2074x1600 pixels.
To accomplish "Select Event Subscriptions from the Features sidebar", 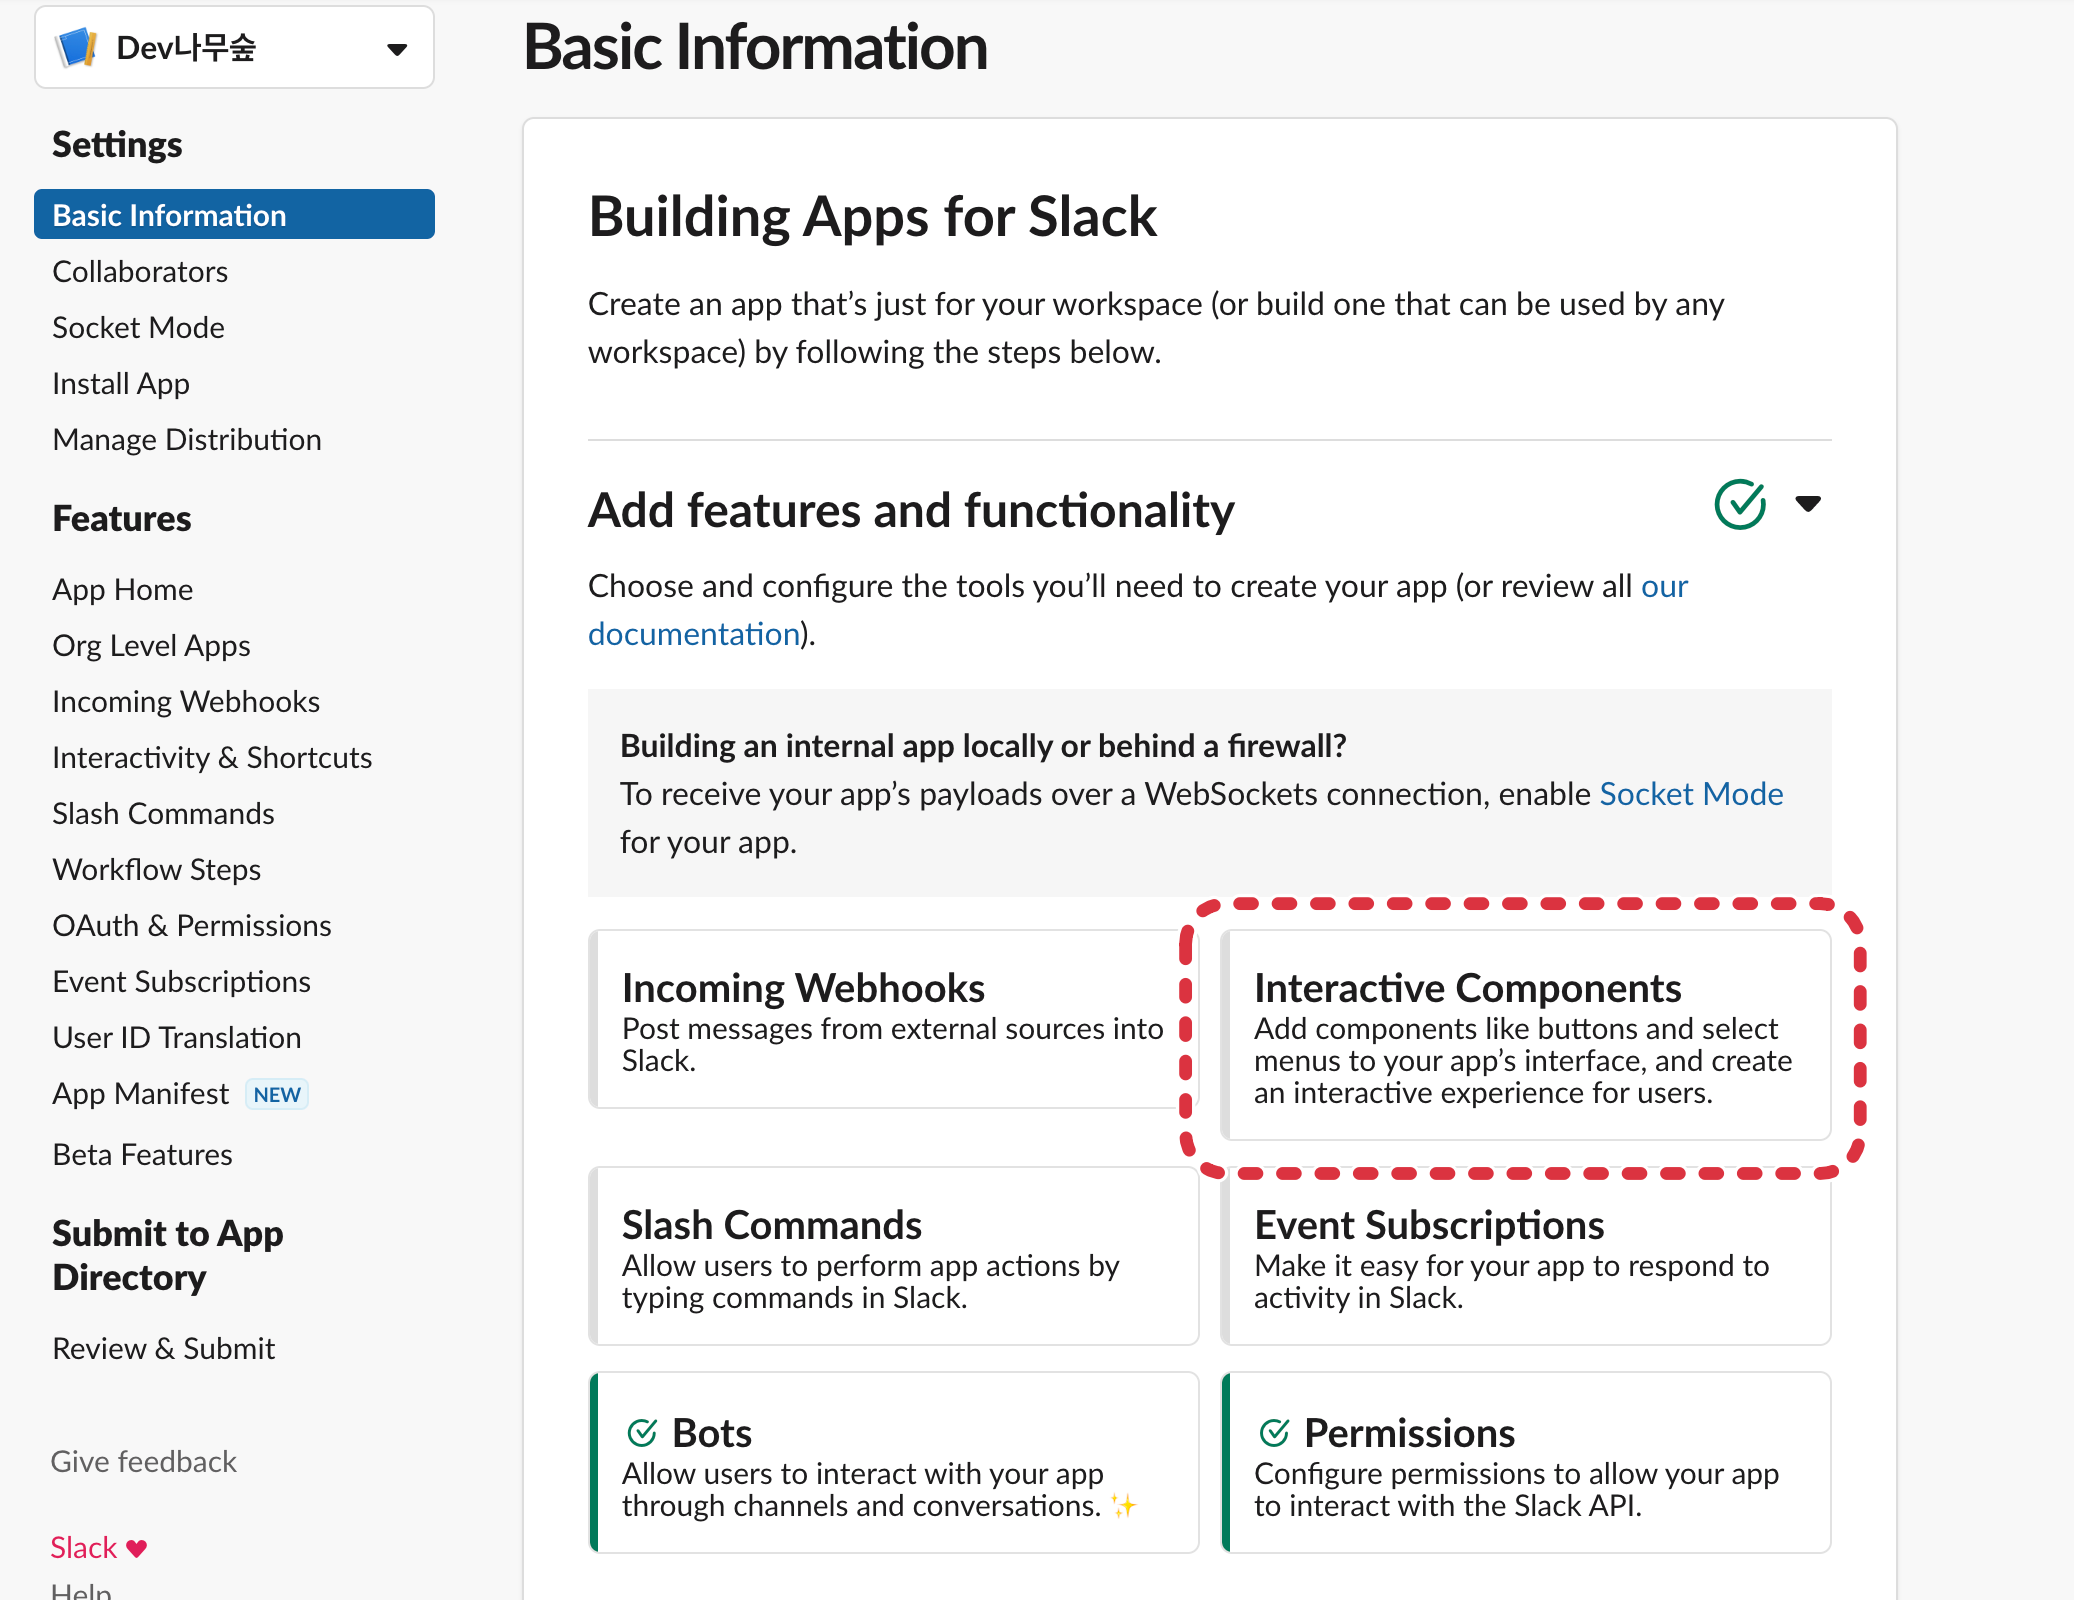I will 182,982.
